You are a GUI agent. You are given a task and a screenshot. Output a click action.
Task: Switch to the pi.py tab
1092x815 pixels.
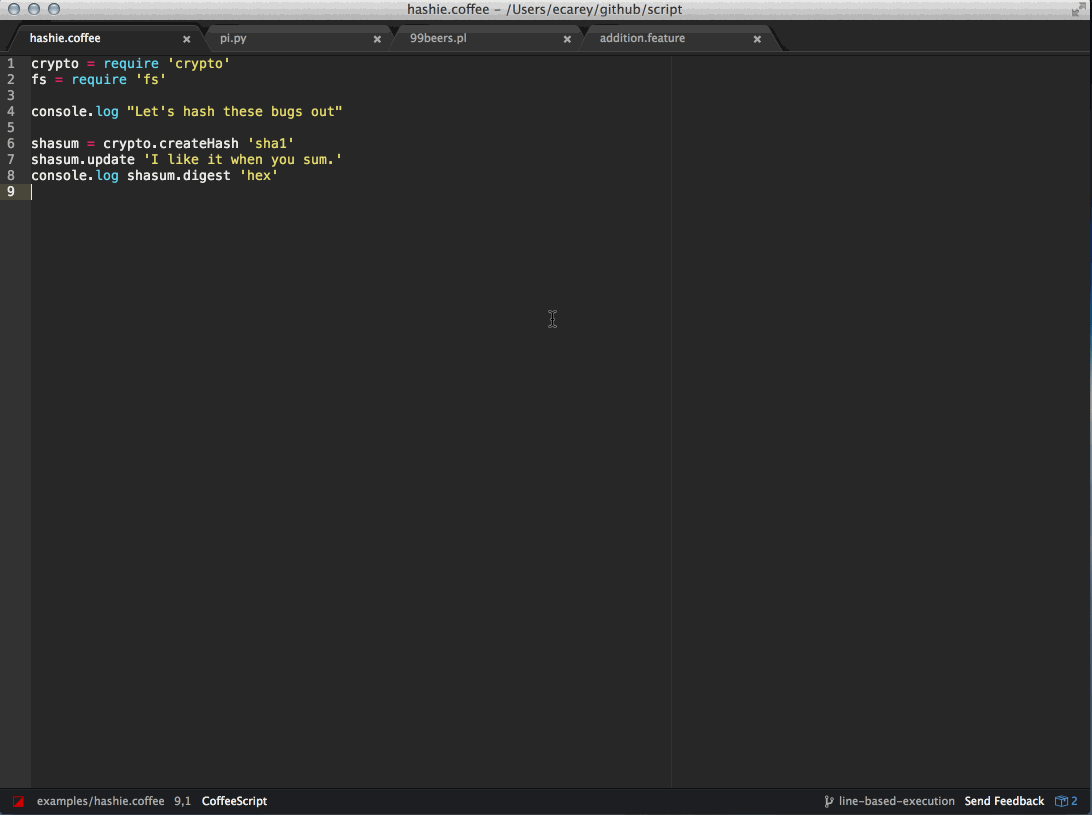tap(233, 38)
